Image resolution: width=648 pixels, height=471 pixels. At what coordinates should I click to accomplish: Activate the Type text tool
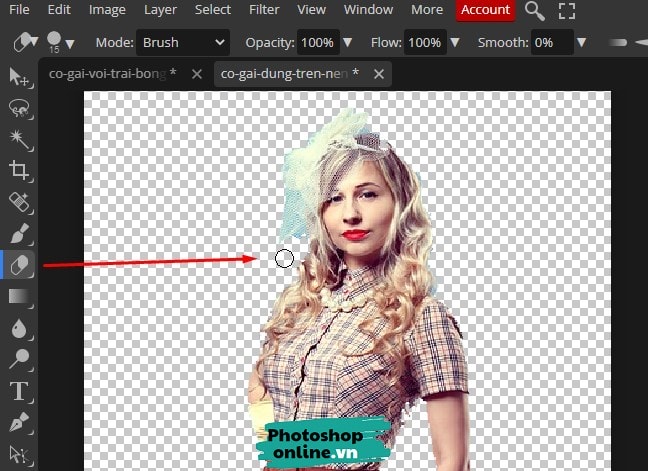(x=19, y=390)
